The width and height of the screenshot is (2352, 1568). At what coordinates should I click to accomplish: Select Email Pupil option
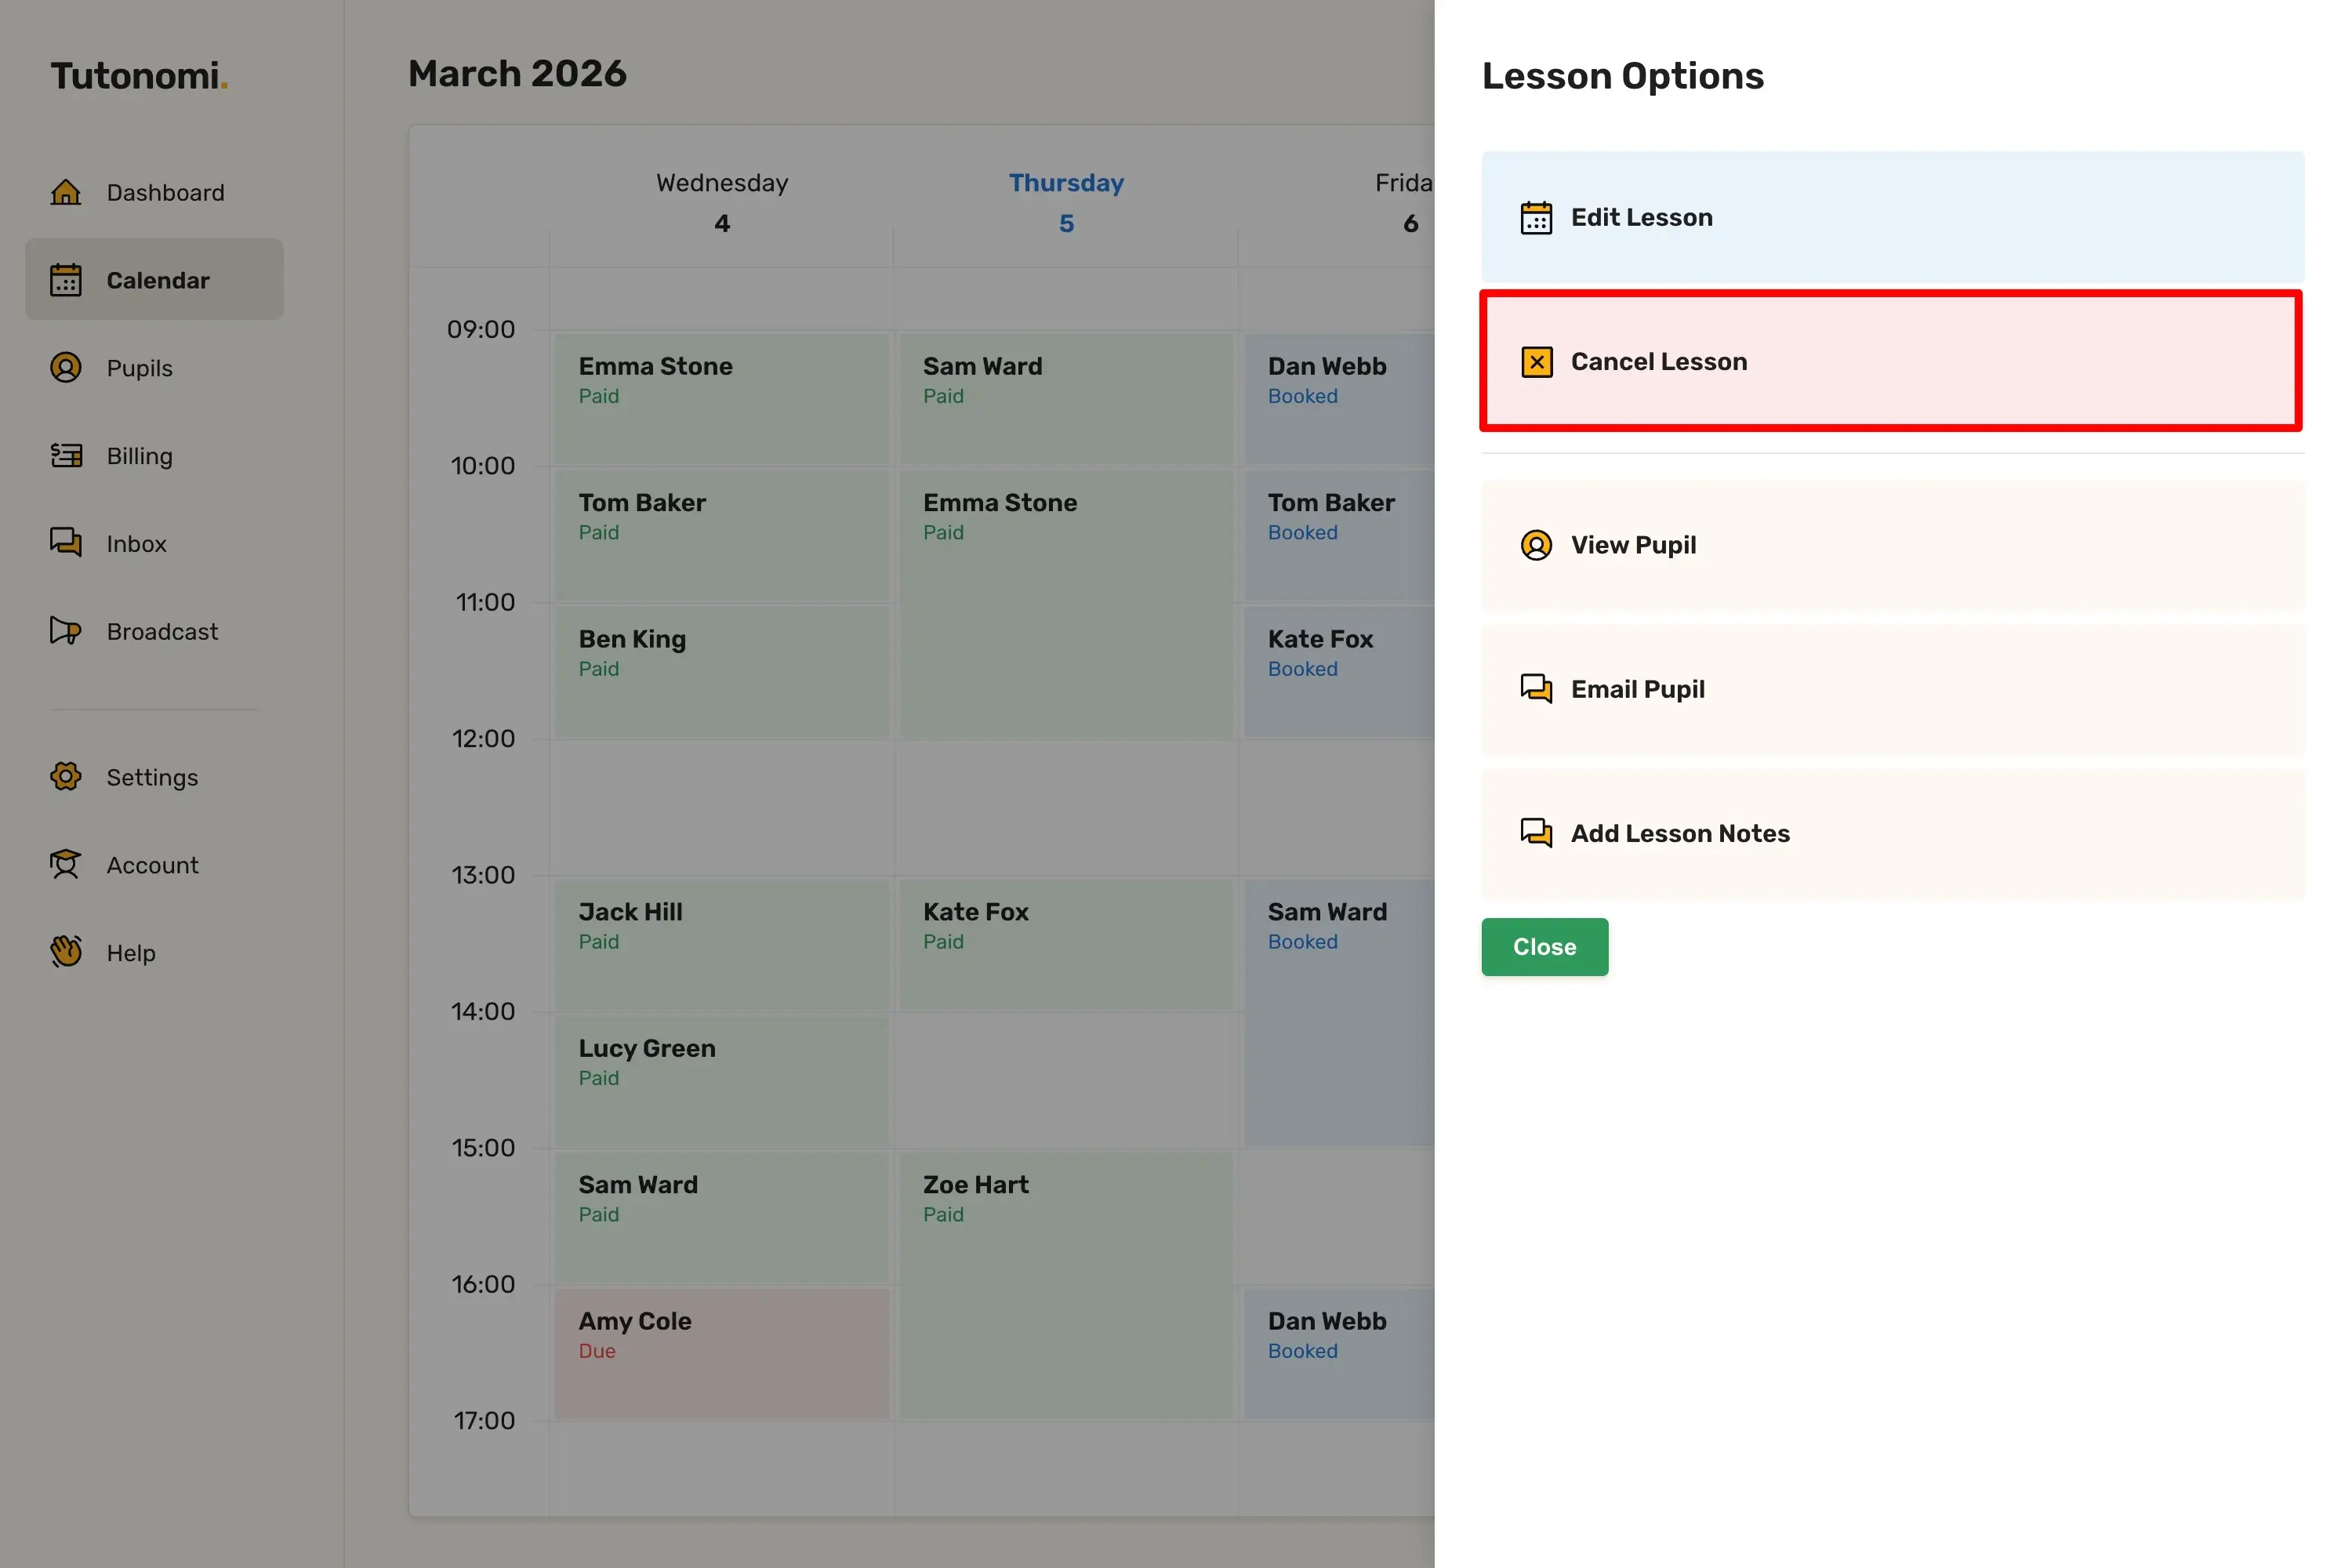point(1892,689)
